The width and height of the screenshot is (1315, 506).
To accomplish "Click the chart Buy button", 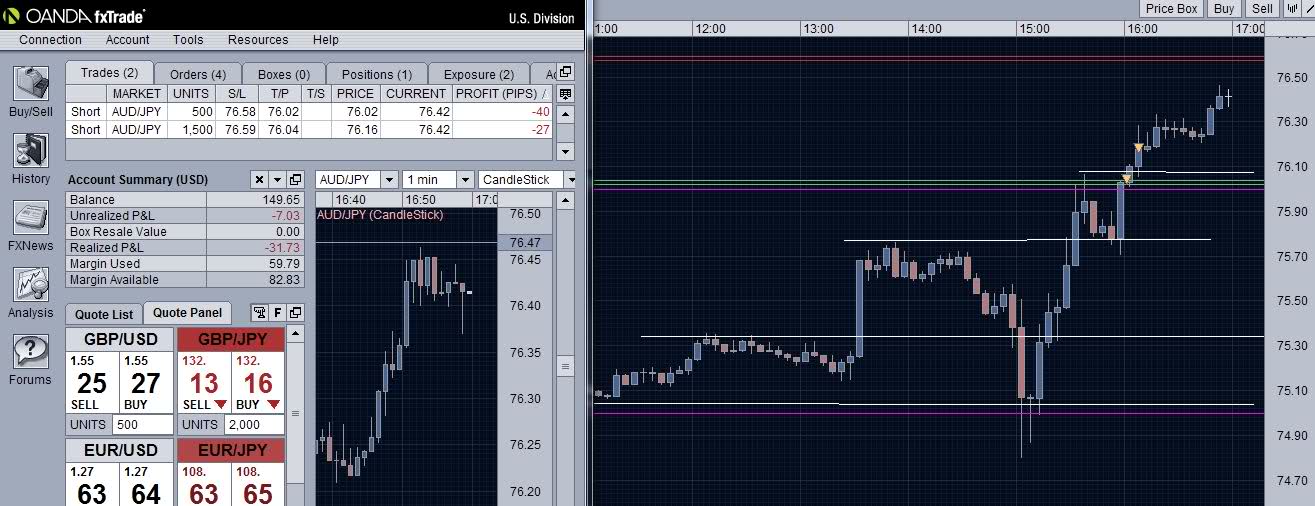I will click(x=1224, y=8).
